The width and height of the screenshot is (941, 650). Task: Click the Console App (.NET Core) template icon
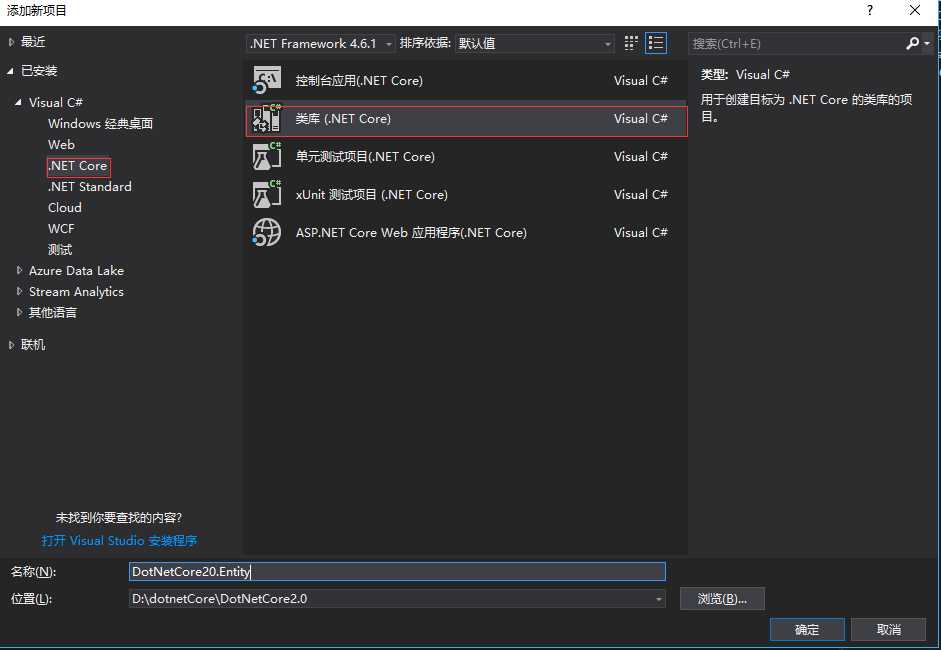pos(266,80)
